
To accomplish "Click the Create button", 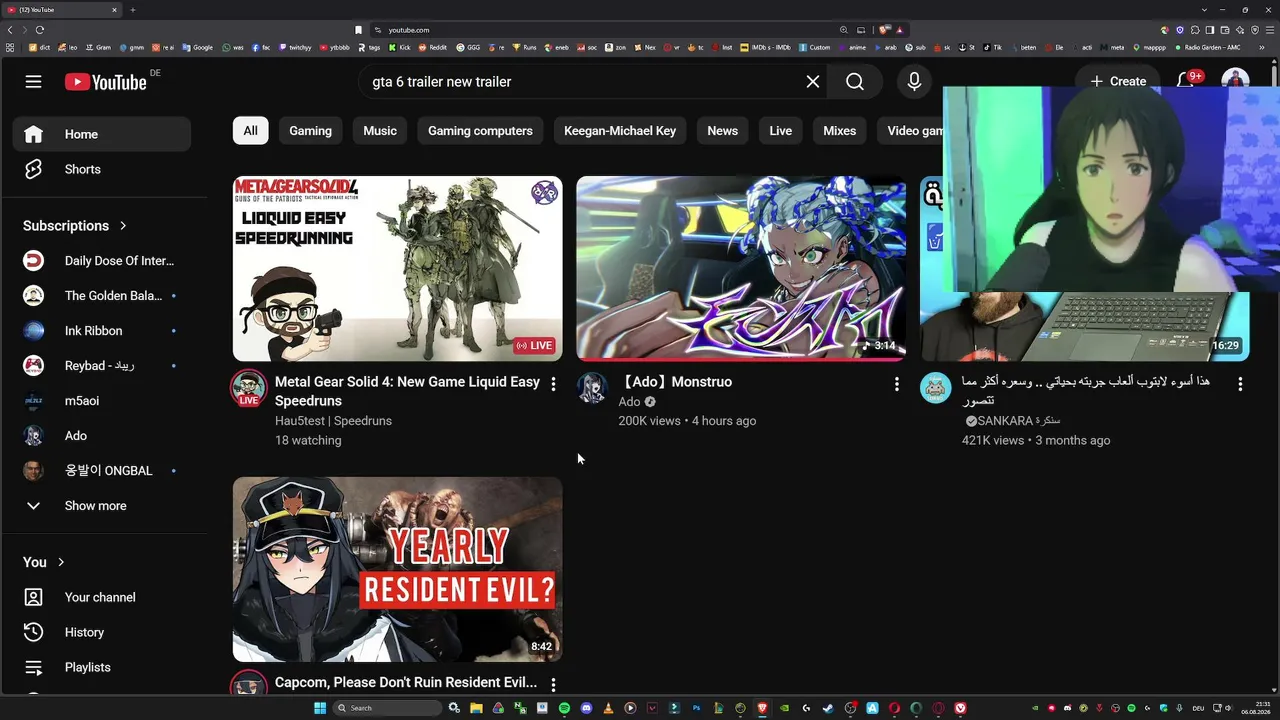I will point(1118,82).
